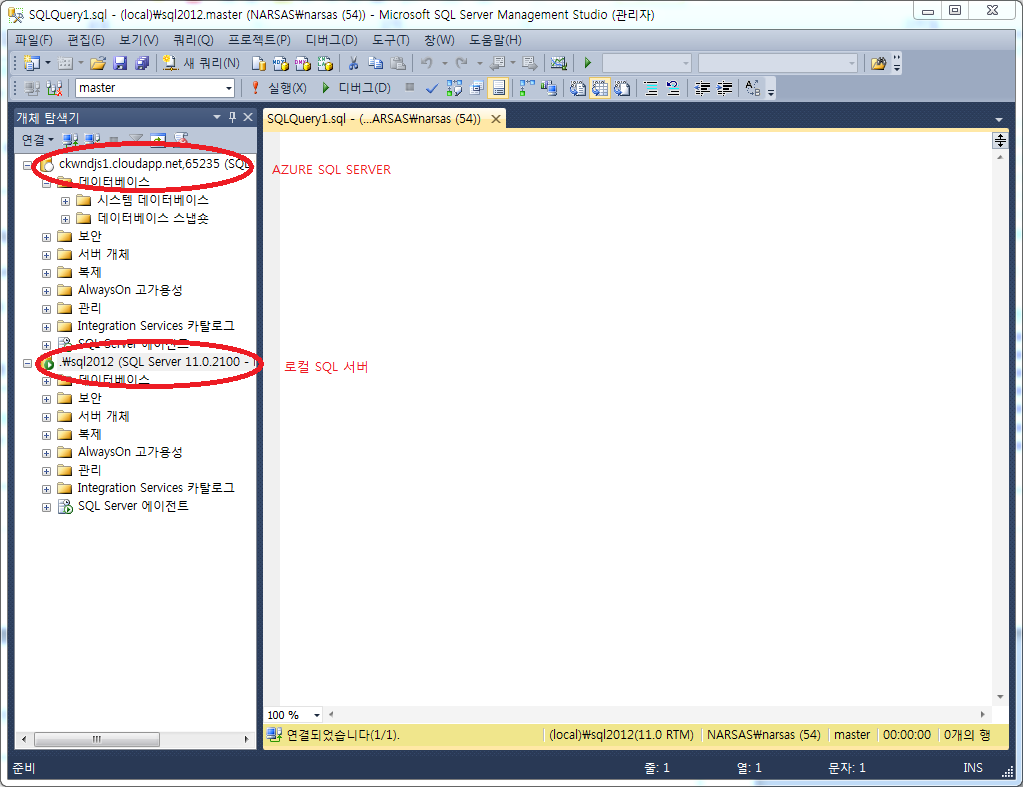Open a new Database Engine Query icon
The width and height of the screenshot is (1023, 787).
pyautogui.click(x=259, y=63)
